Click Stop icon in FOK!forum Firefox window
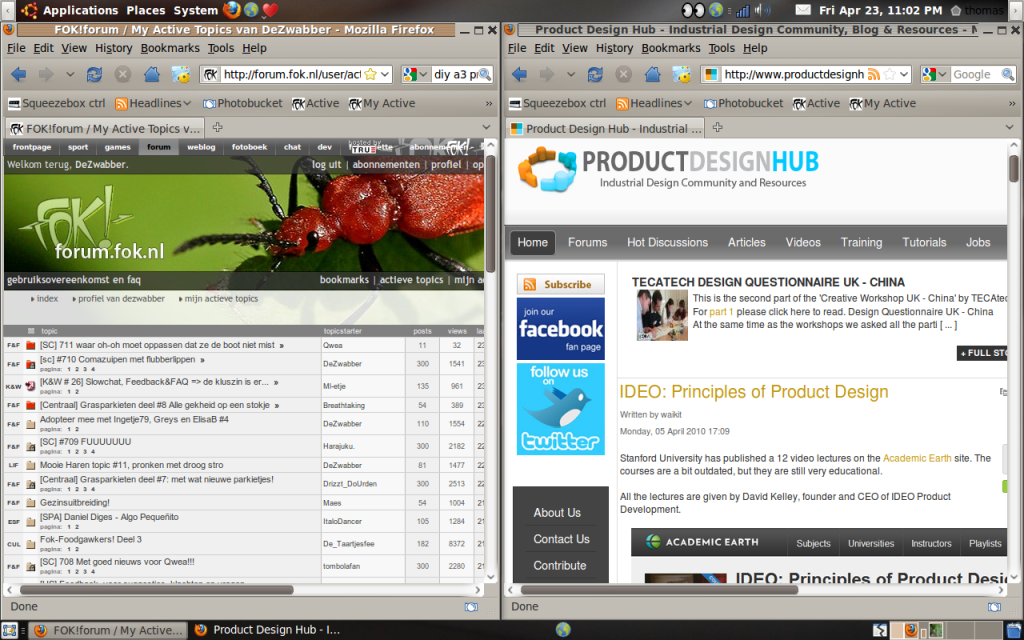This screenshot has width=1024, height=640. [x=122, y=74]
